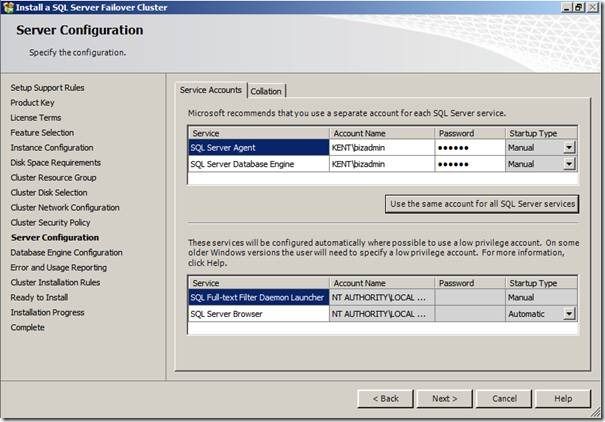Viewport: 605px width, 422px height.
Task: Select the SQL Server Agent service row
Action: [x=259, y=148]
